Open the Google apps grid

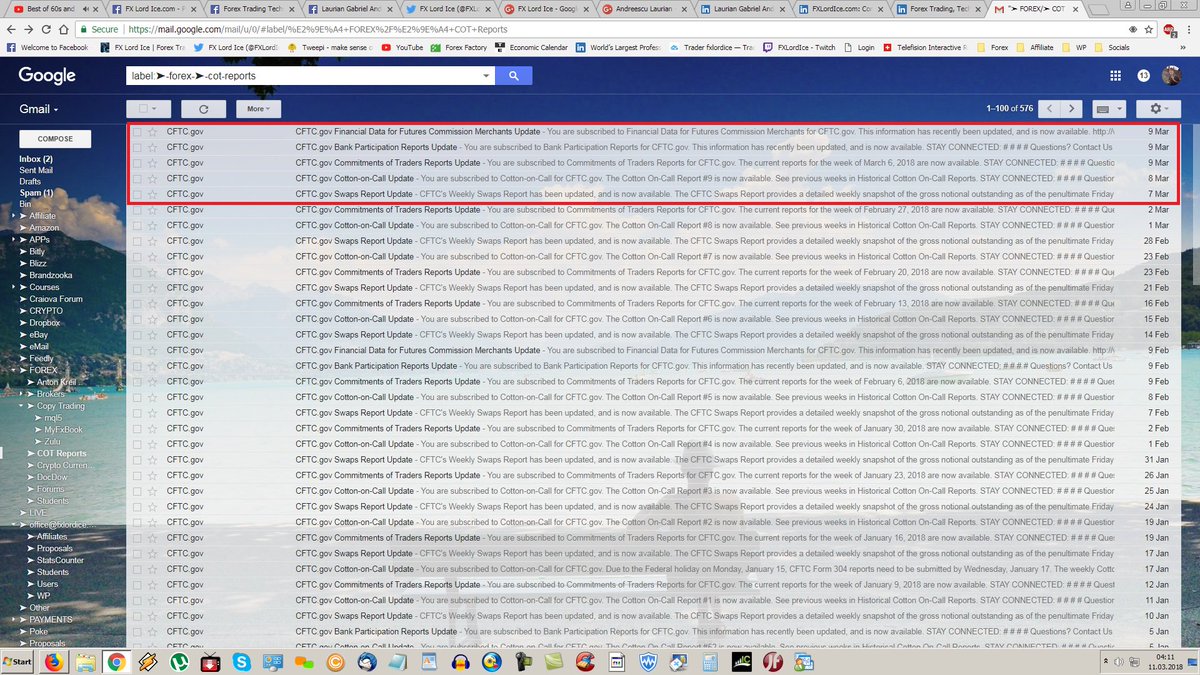point(1115,76)
